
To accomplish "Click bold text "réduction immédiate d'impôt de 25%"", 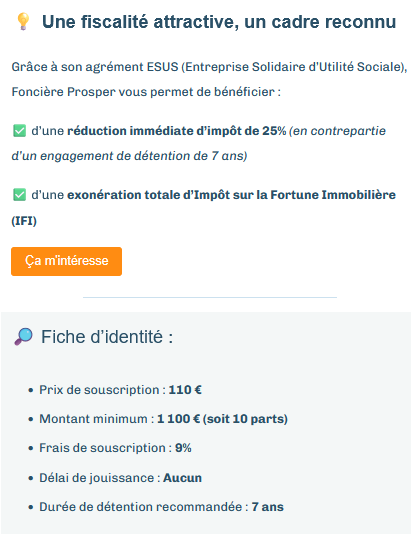I will click(177, 131).
